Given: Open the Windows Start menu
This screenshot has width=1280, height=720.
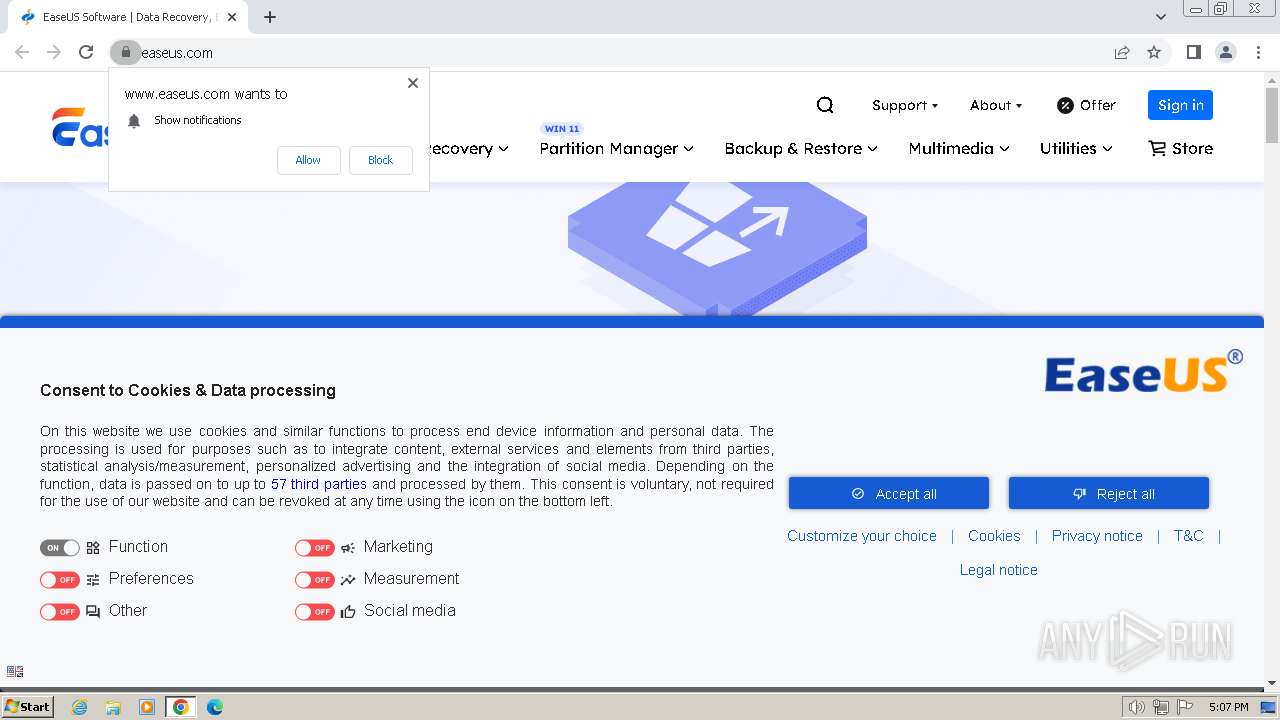Looking at the screenshot, I should click(27, 707).
